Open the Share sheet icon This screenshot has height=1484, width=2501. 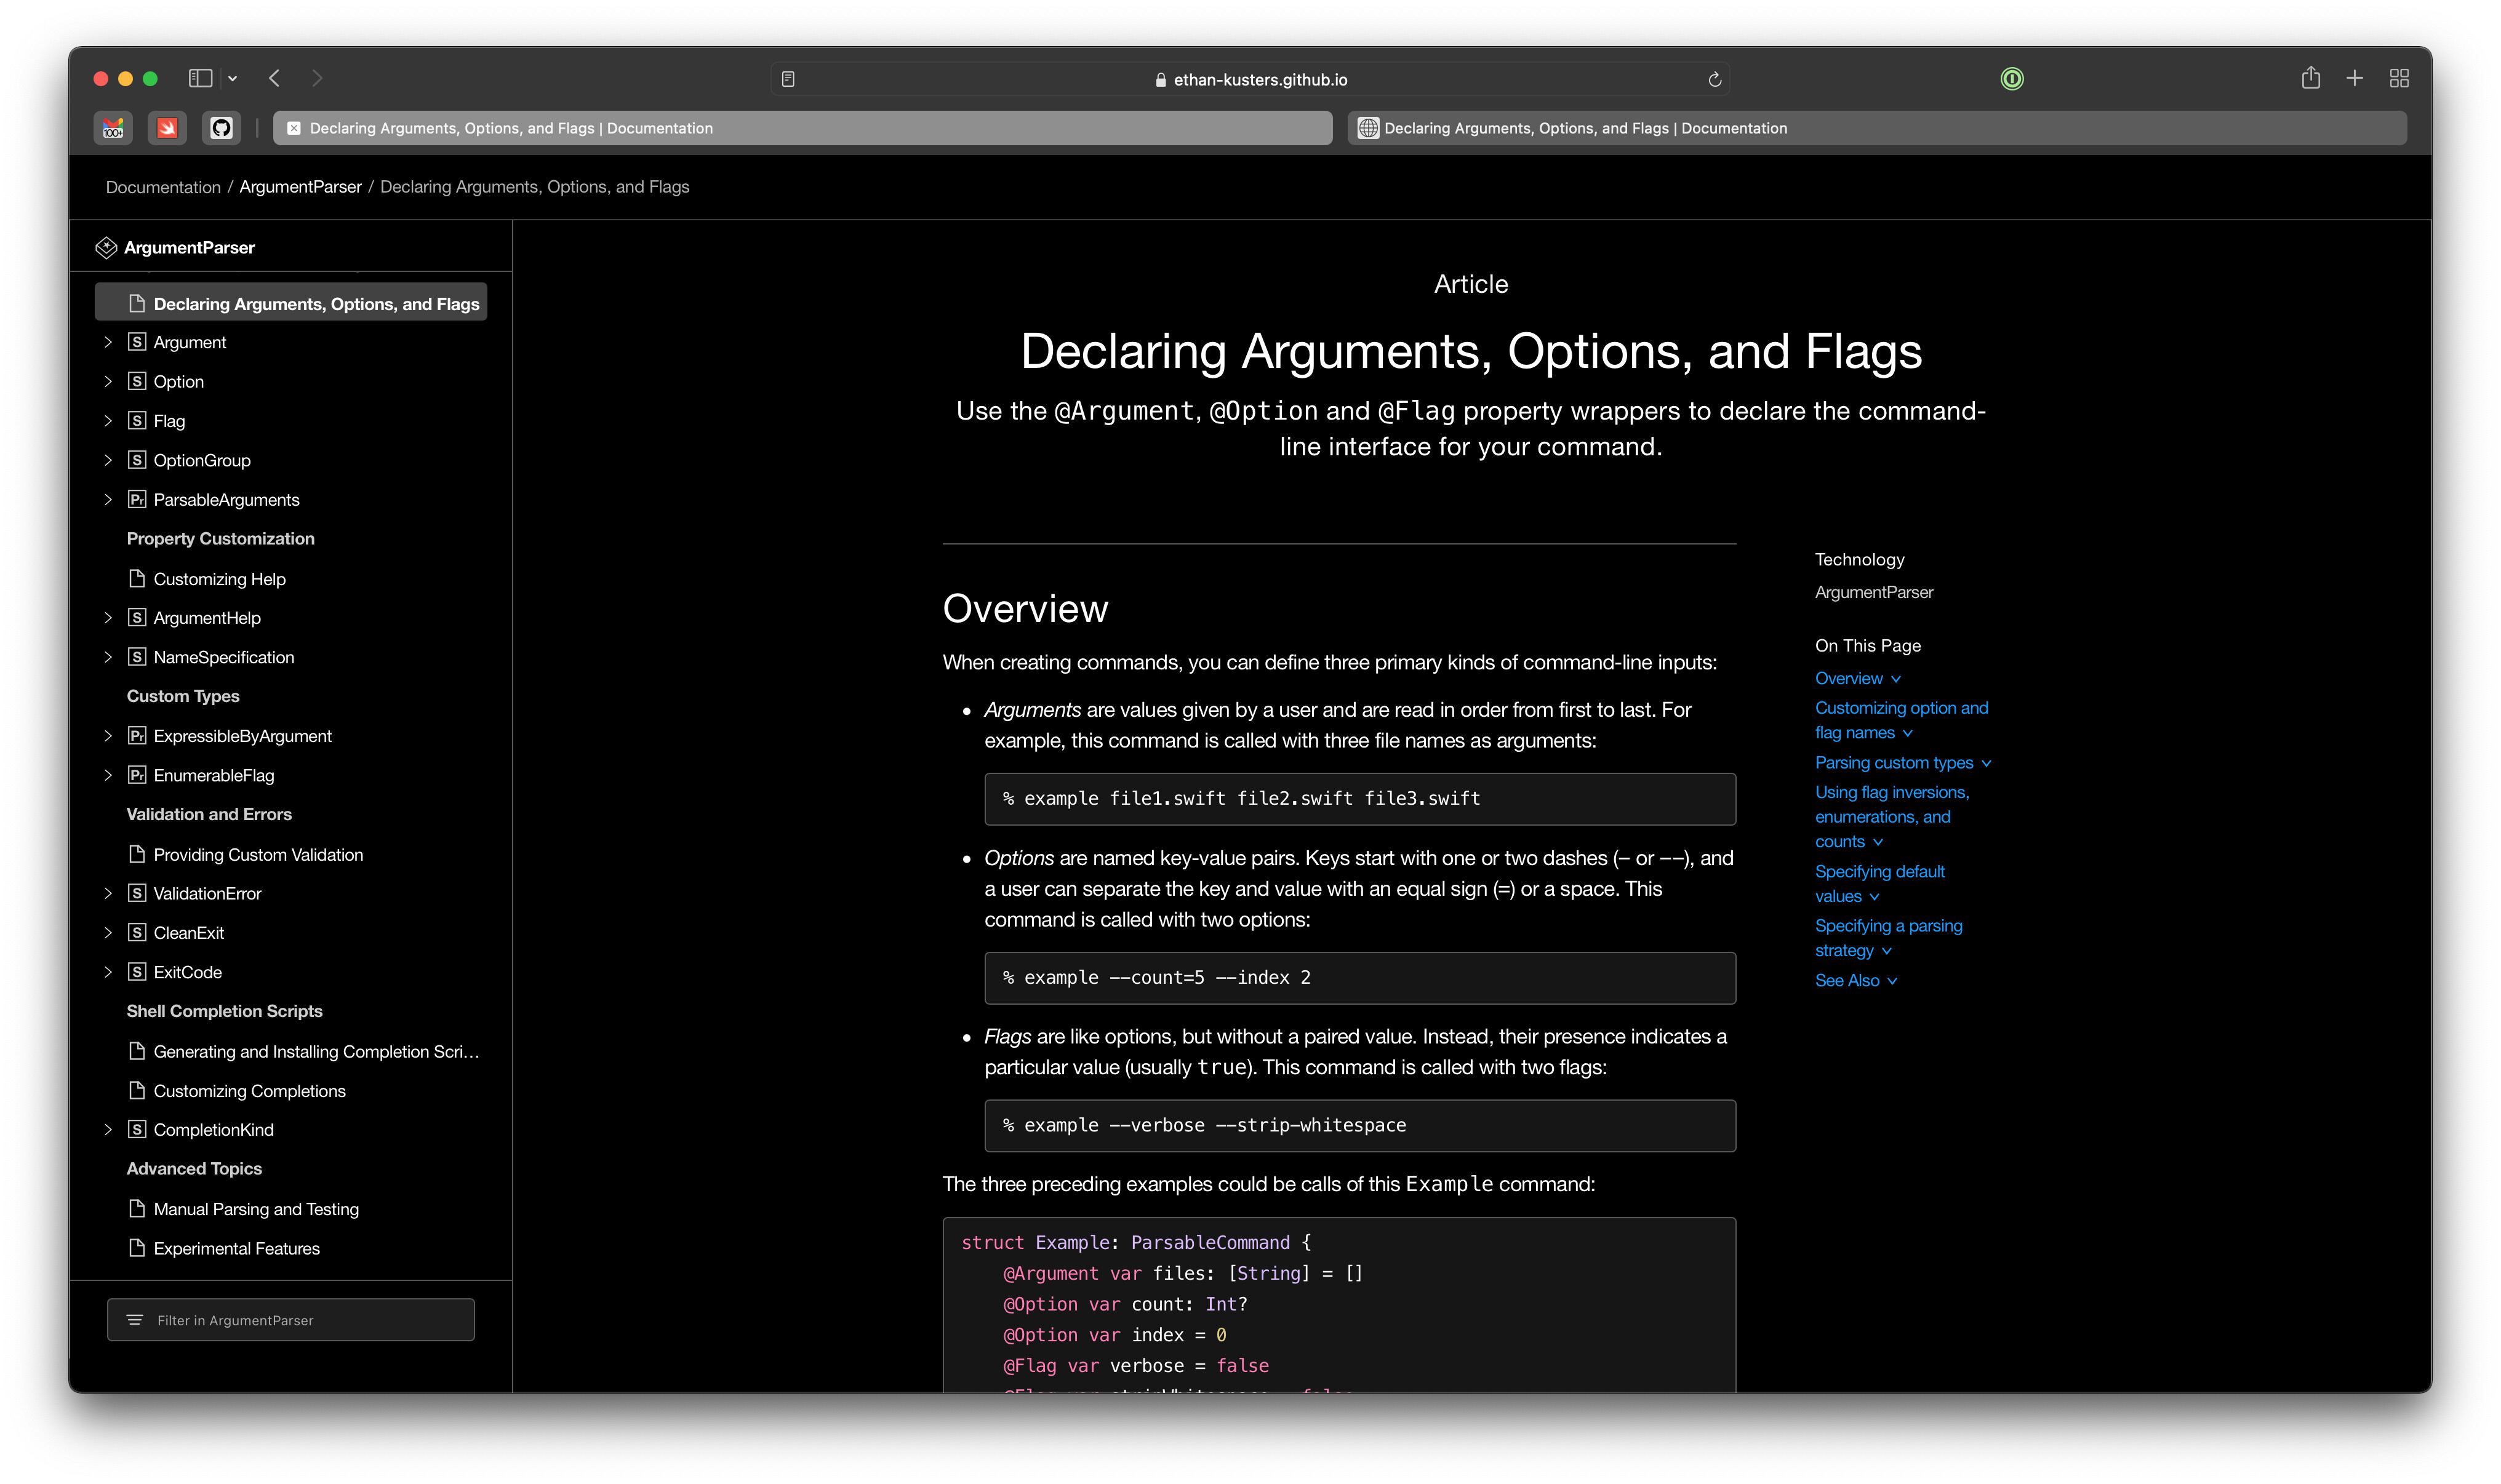pyautogui.click(x=2310, y=78)
